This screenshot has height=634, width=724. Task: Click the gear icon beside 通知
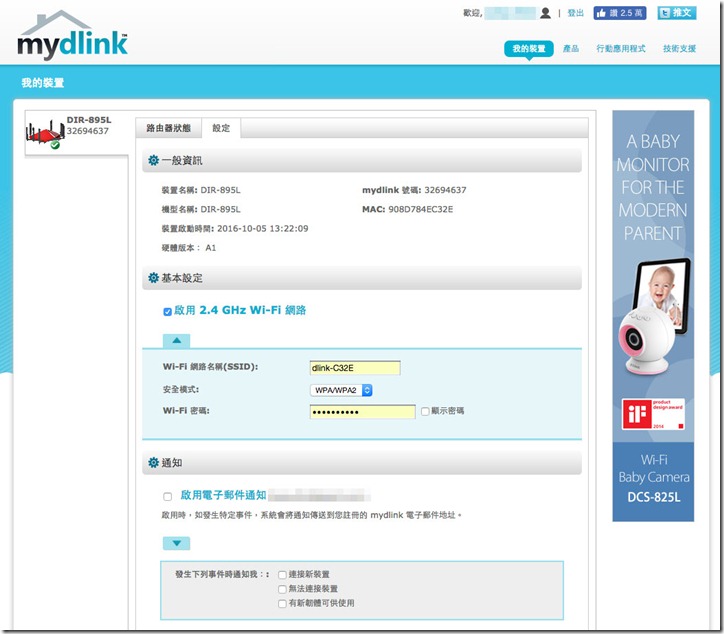[x=153, y=462]
